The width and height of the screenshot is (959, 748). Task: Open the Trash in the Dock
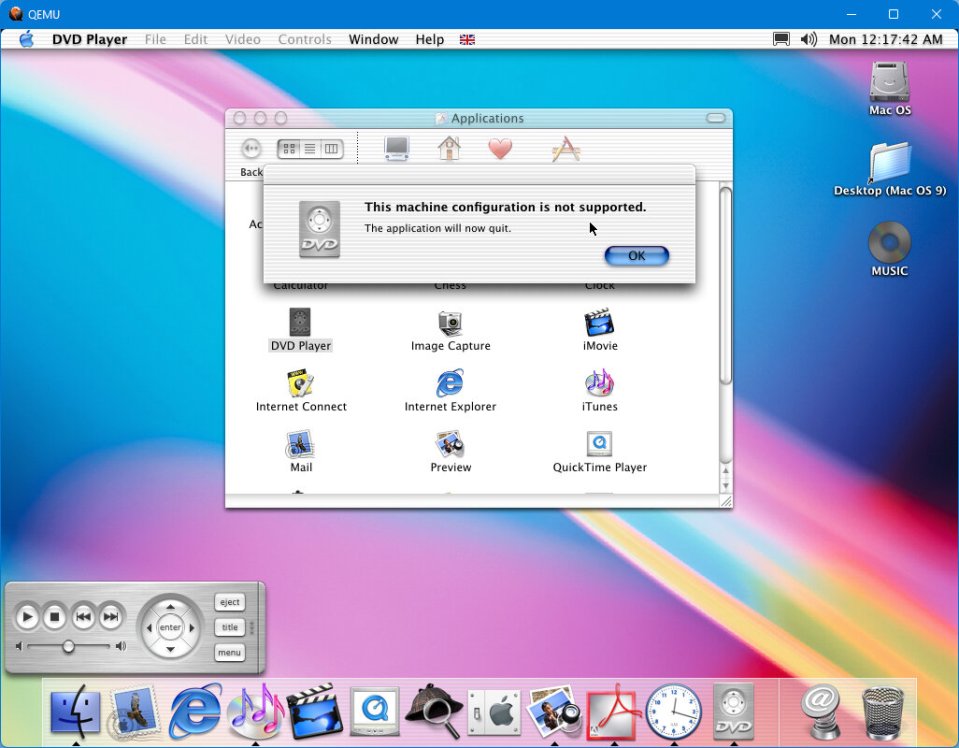pyautogui.click(x=881, y=712)
